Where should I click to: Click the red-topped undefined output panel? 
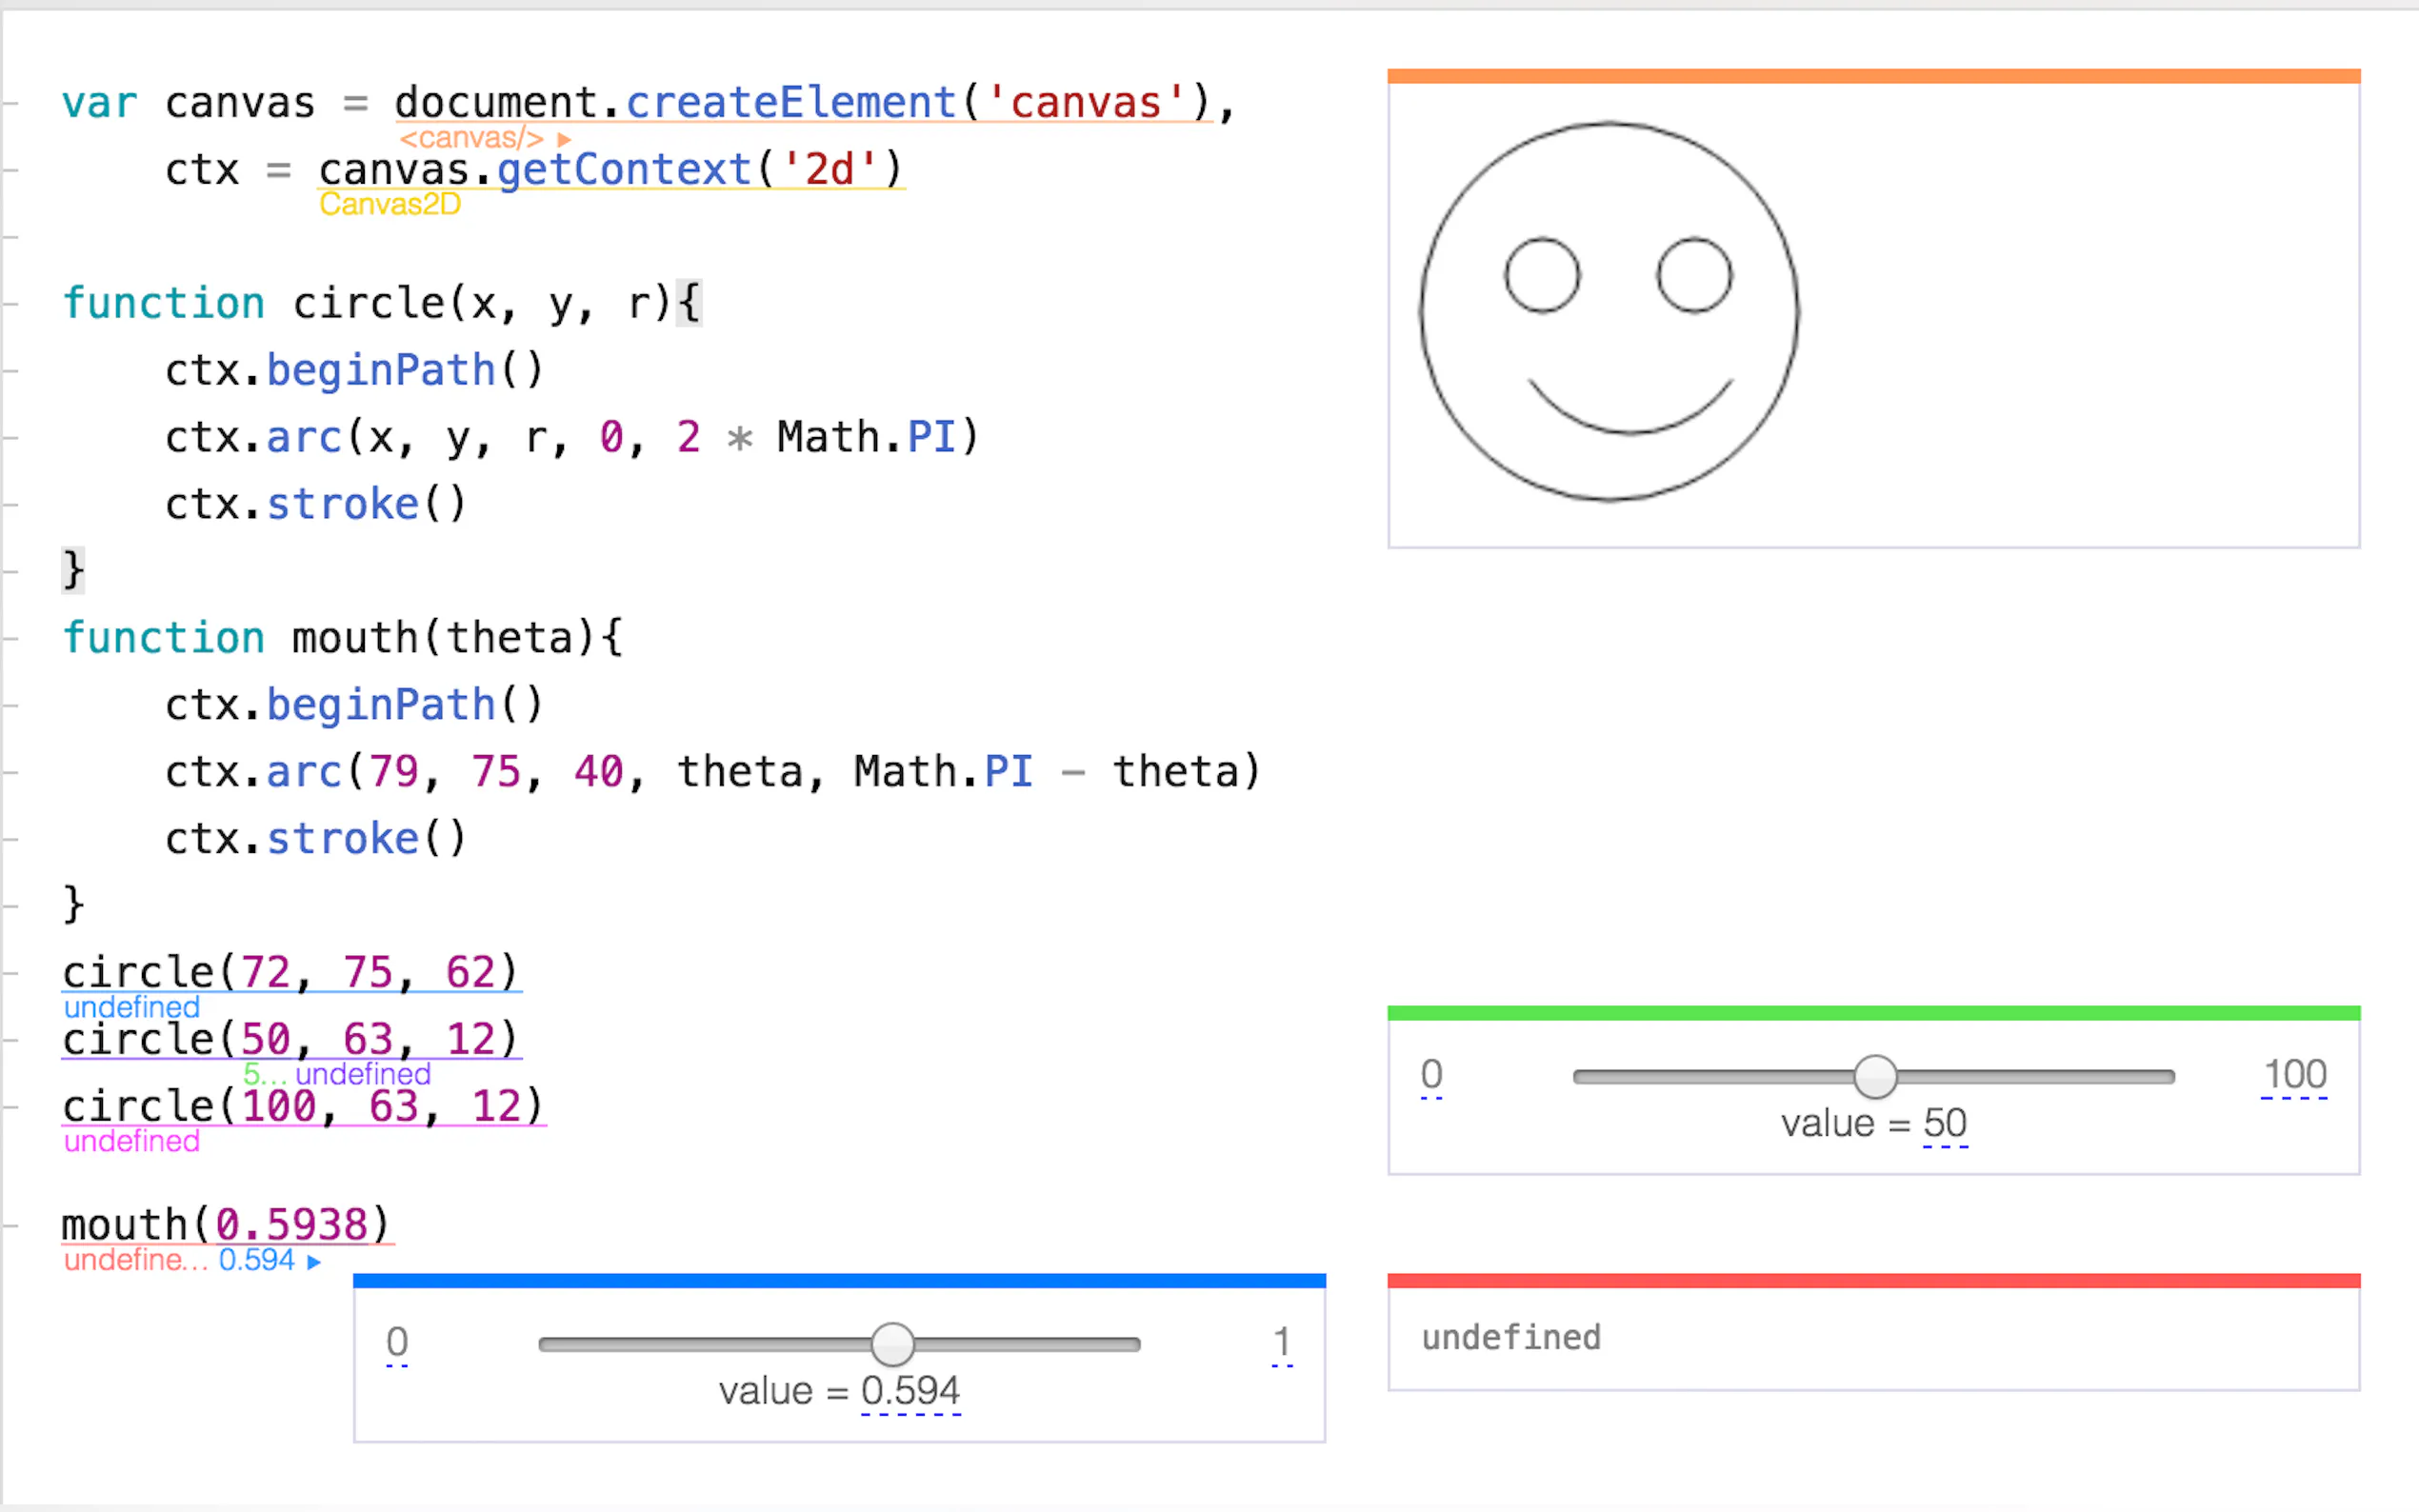(x=1873, y=1338)
